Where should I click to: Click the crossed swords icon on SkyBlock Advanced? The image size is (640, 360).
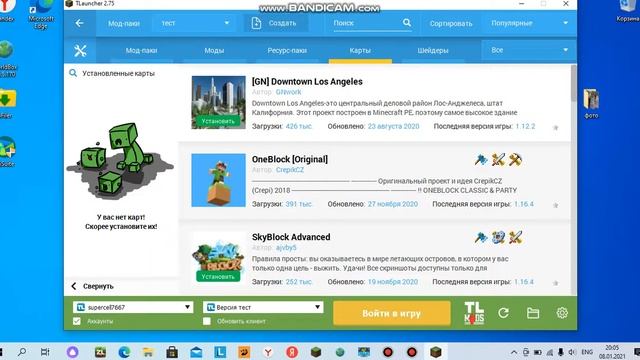coord(515,237)
